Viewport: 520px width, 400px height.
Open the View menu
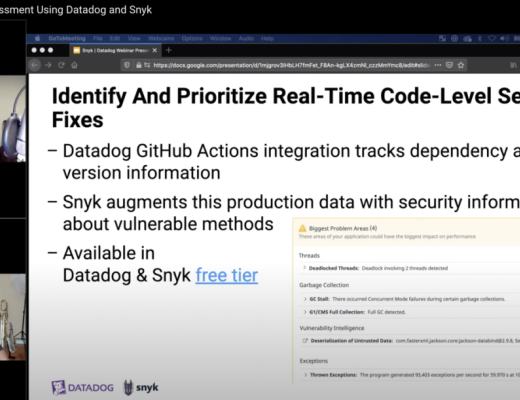coord(134,38)
